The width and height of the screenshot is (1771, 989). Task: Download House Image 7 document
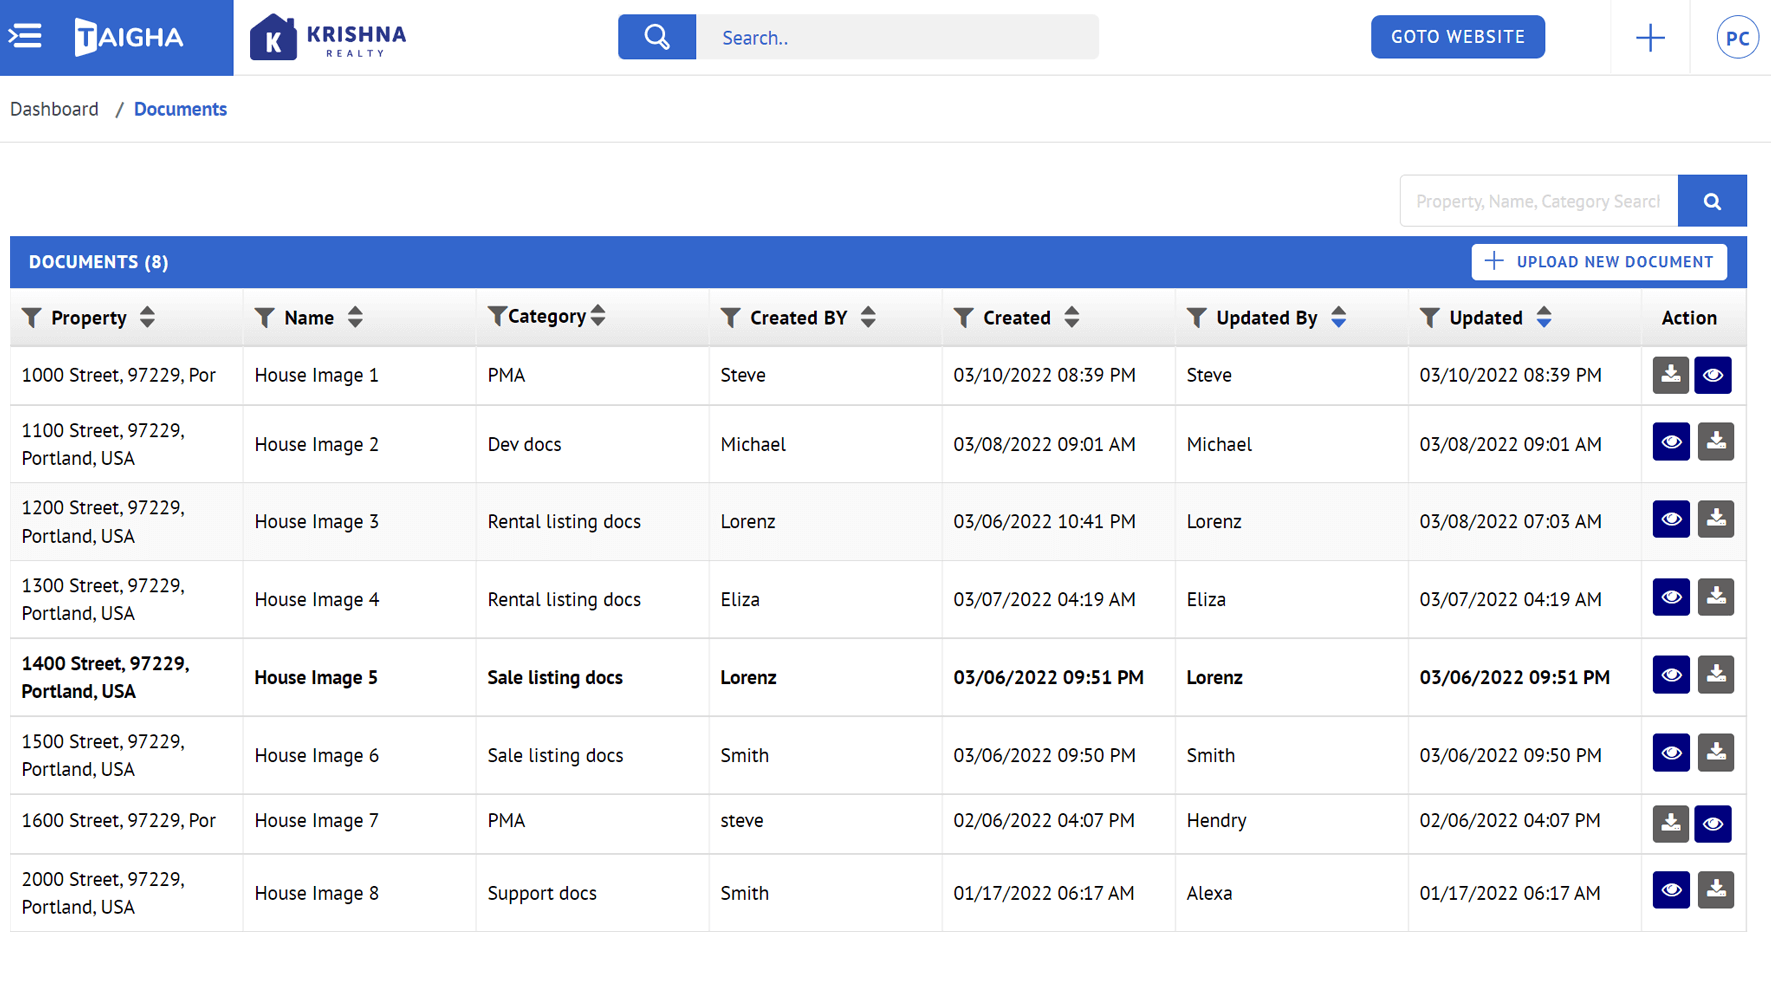tap(1670, 824)
